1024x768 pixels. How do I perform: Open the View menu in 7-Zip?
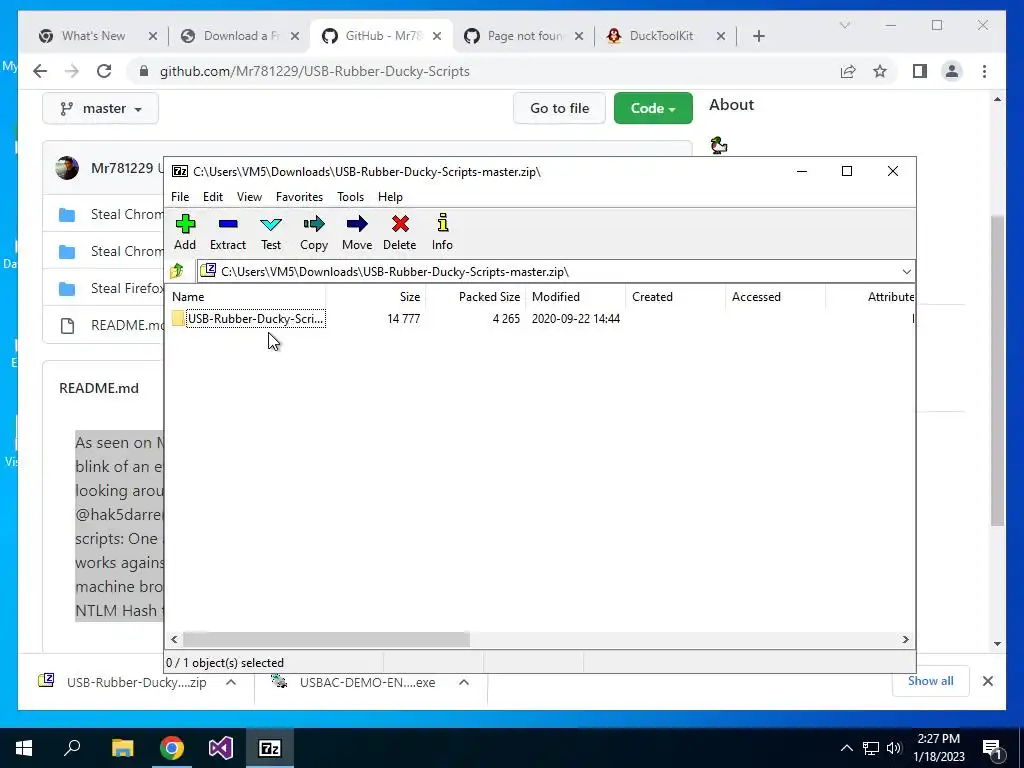click(x=249, y=197)
